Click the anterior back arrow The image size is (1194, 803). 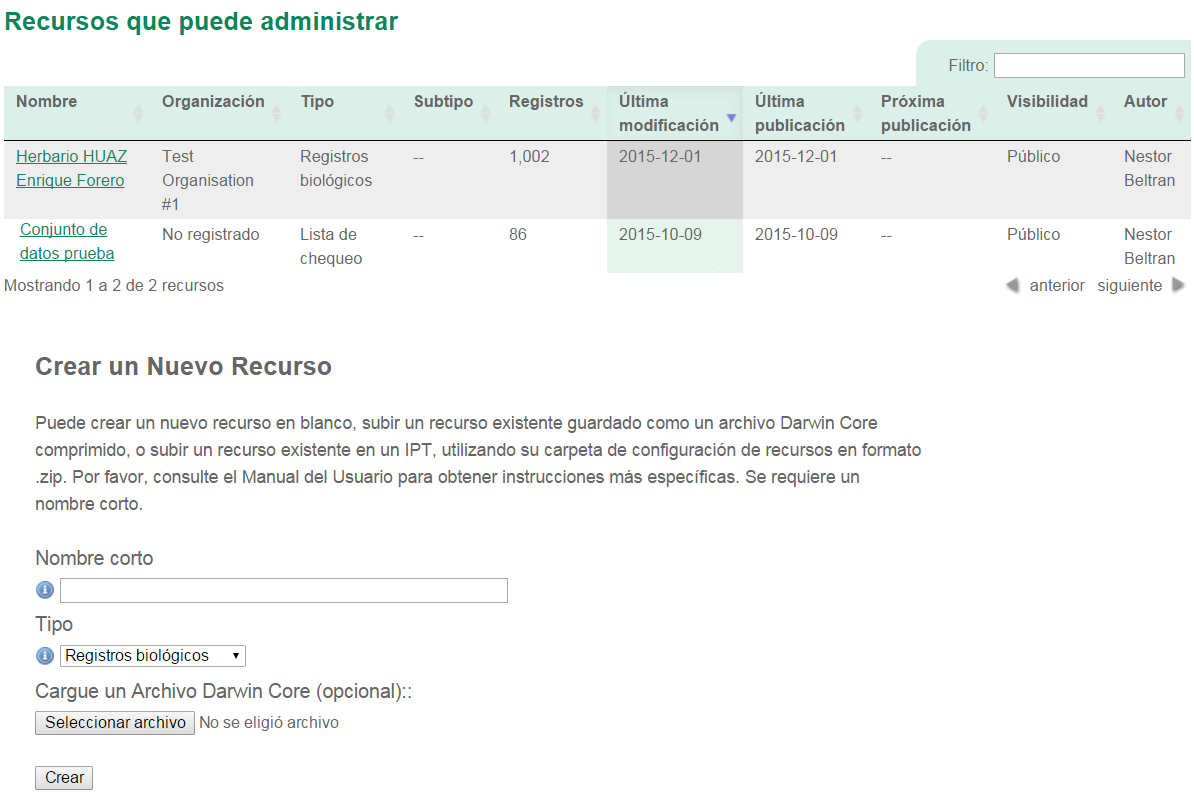pos(1013,285)
